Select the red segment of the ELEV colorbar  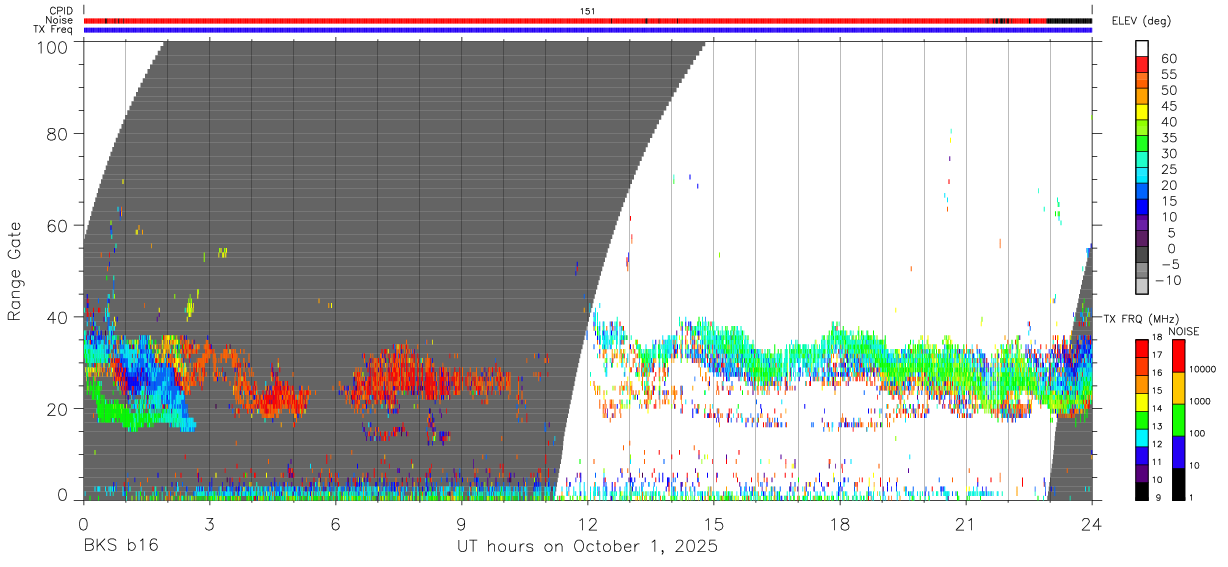click(1141, 64)
